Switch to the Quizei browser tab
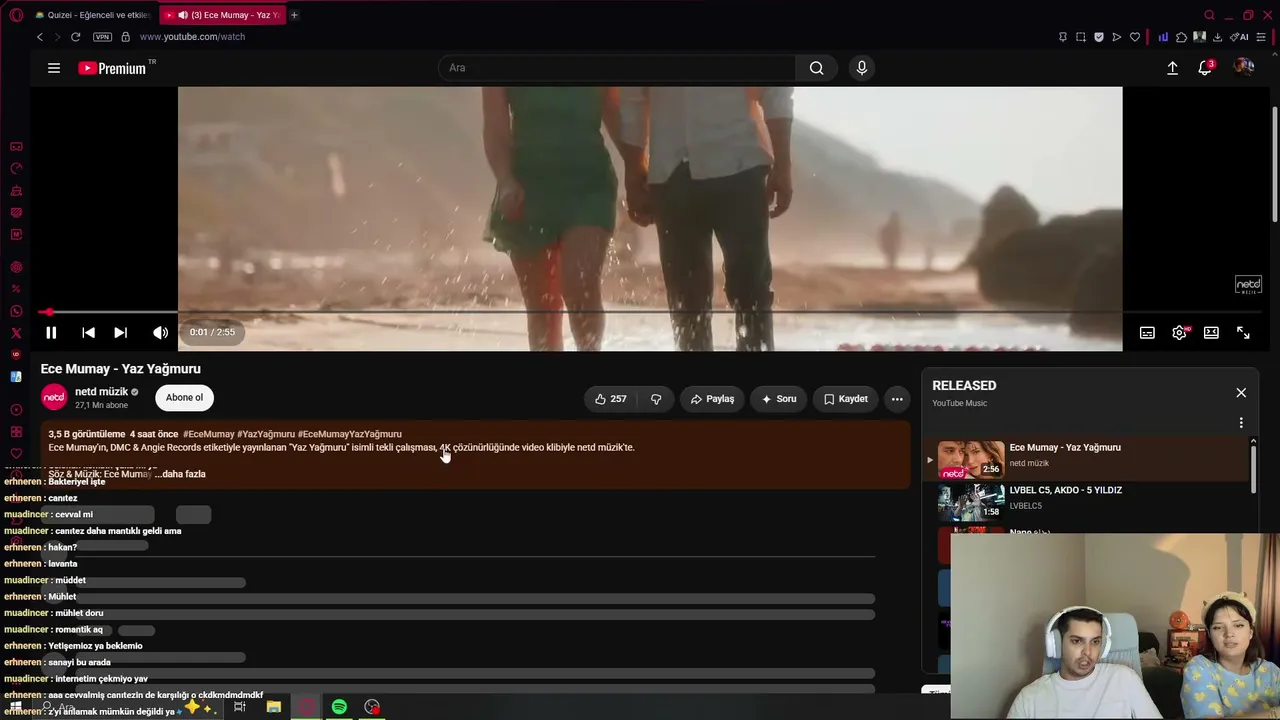The width and height of the screenshot is (1280, 720). pos(91,15)
